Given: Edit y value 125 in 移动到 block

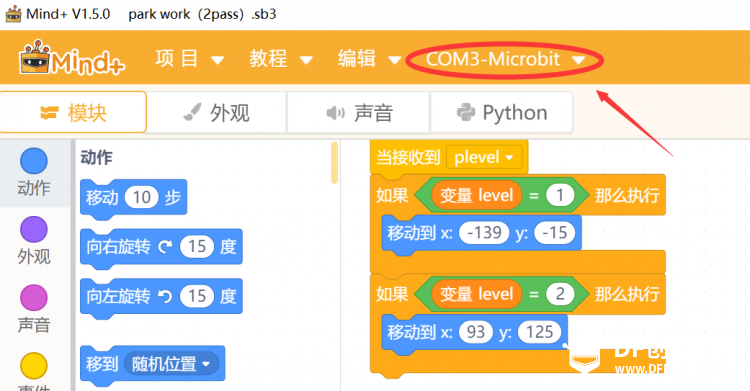Looking at the screenshot, I should 540,332.
